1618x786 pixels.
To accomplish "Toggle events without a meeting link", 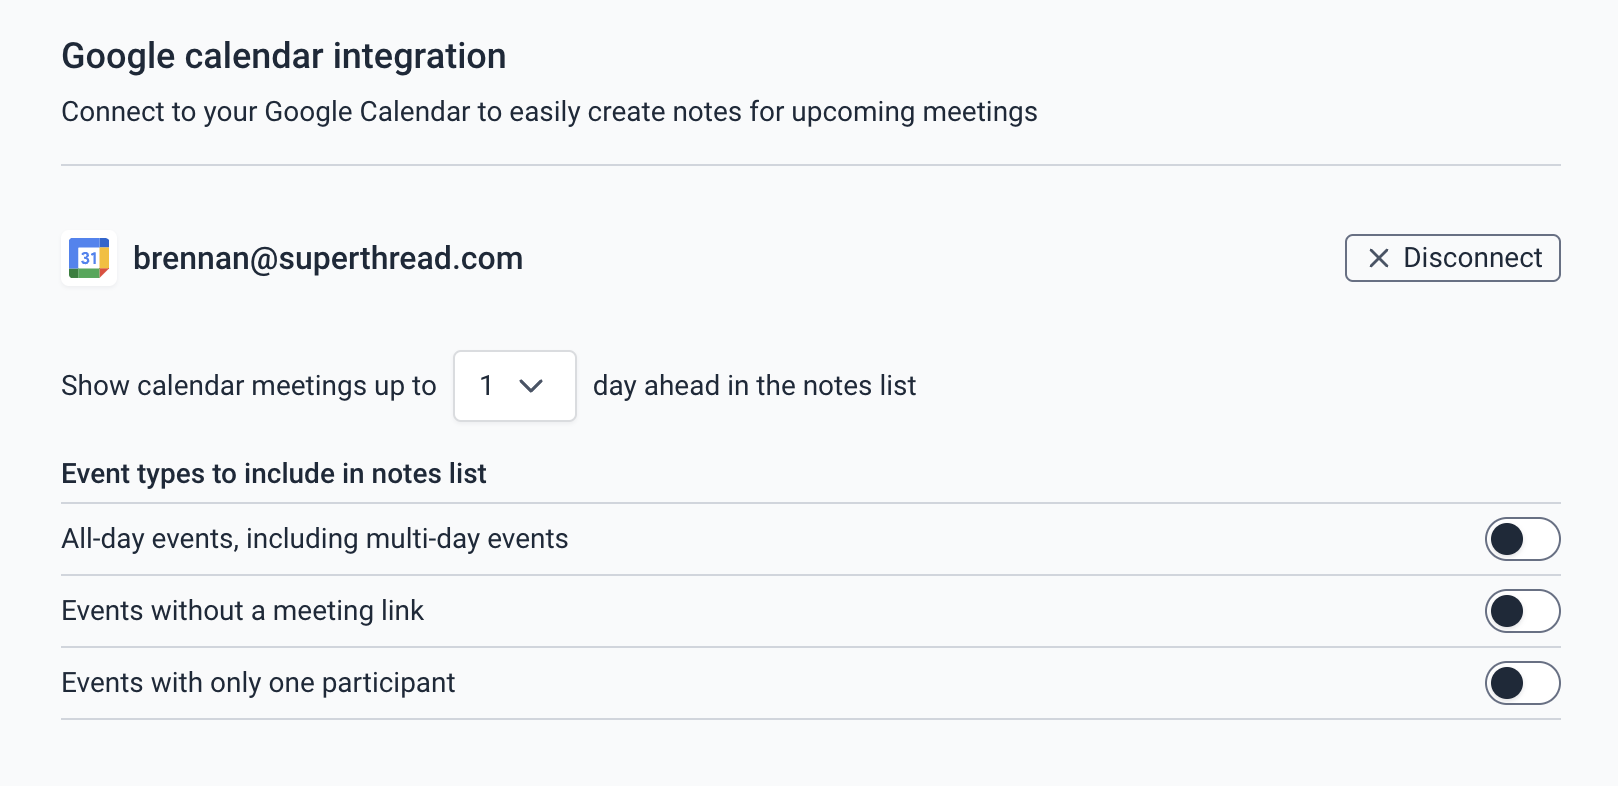I will 1521,611.
